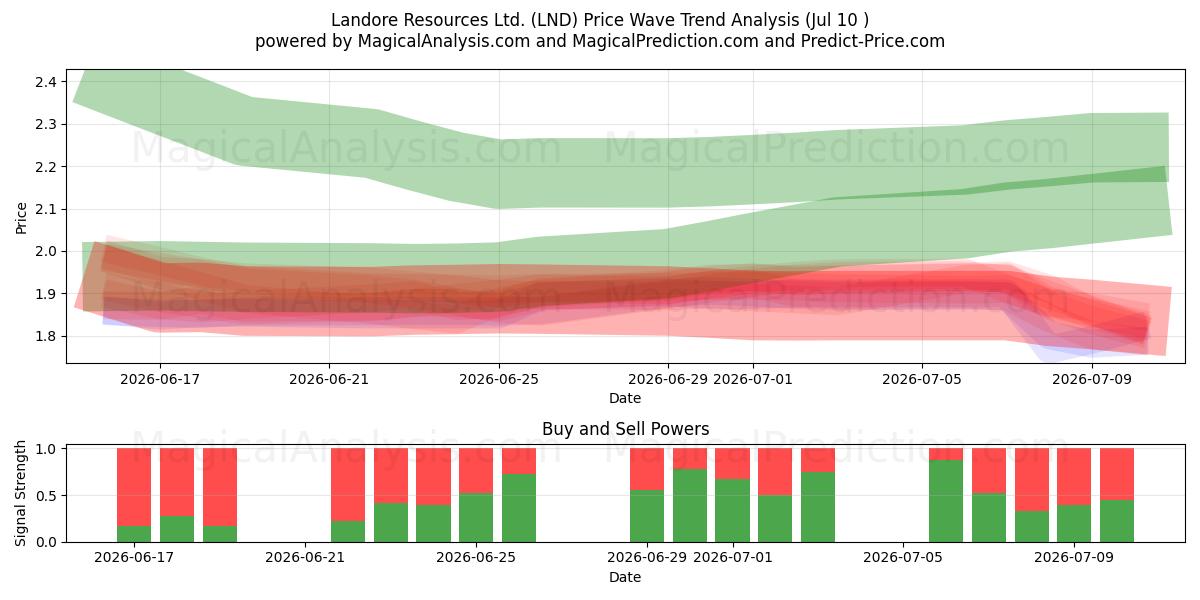Click the 'powered by MagicalAnalysis.com' subtitle line

pyautogui.click(x=600, y=41)
